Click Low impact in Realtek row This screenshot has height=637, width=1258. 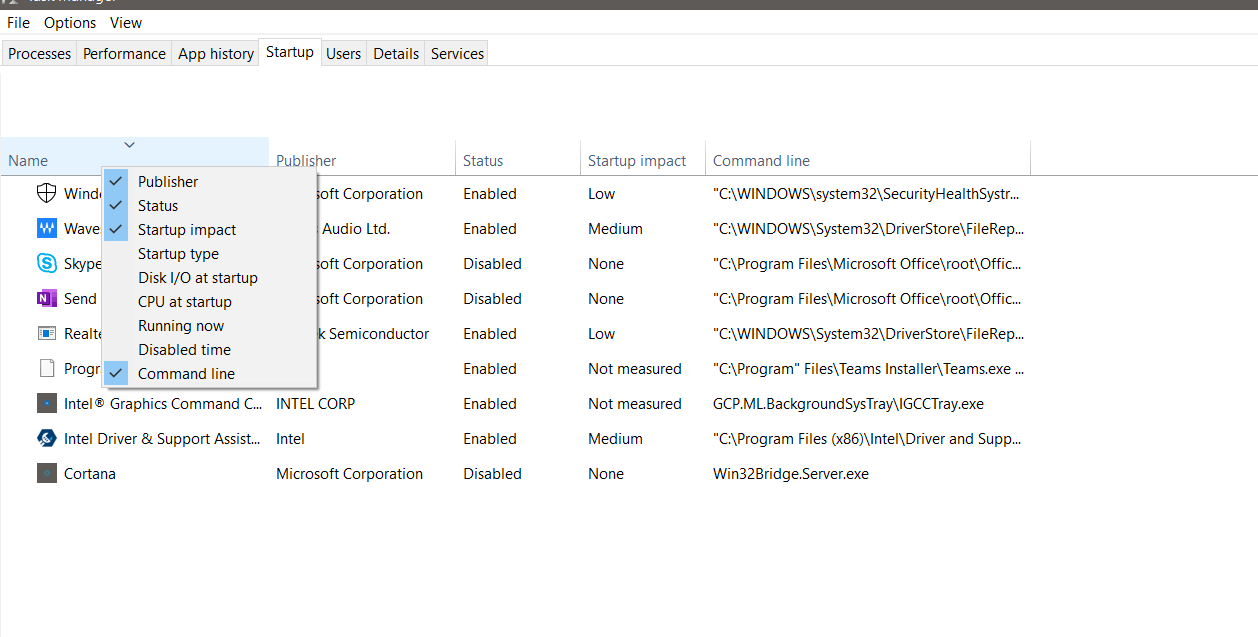click(601, 333)
